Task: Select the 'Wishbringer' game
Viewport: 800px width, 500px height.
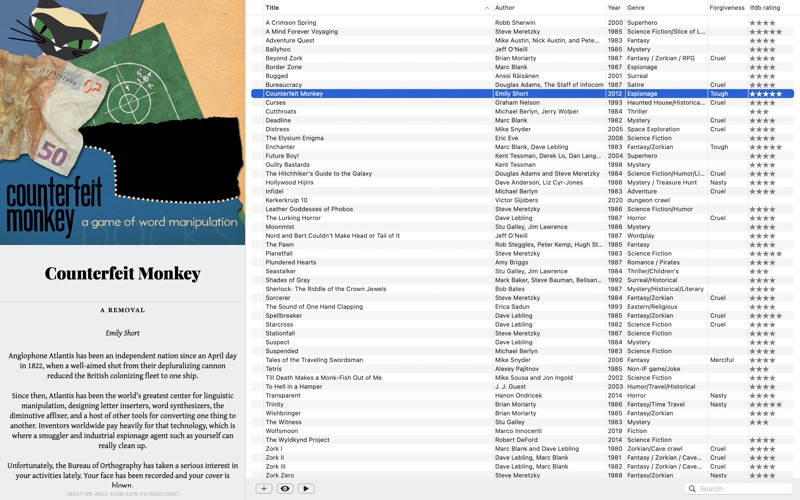Action: point(522,413)
